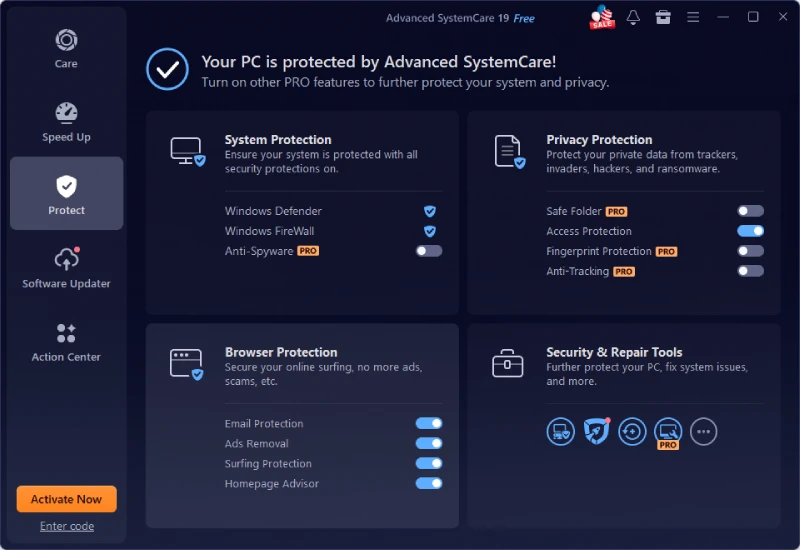Click the Browser Protection heading
Image resolution: width=800 pixels, height=550 pixels.
point(281,352)
